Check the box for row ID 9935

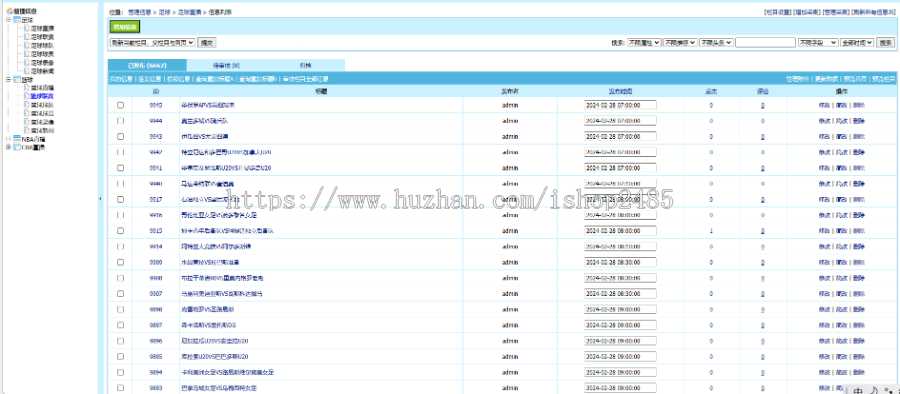click(x=121, y=230)
